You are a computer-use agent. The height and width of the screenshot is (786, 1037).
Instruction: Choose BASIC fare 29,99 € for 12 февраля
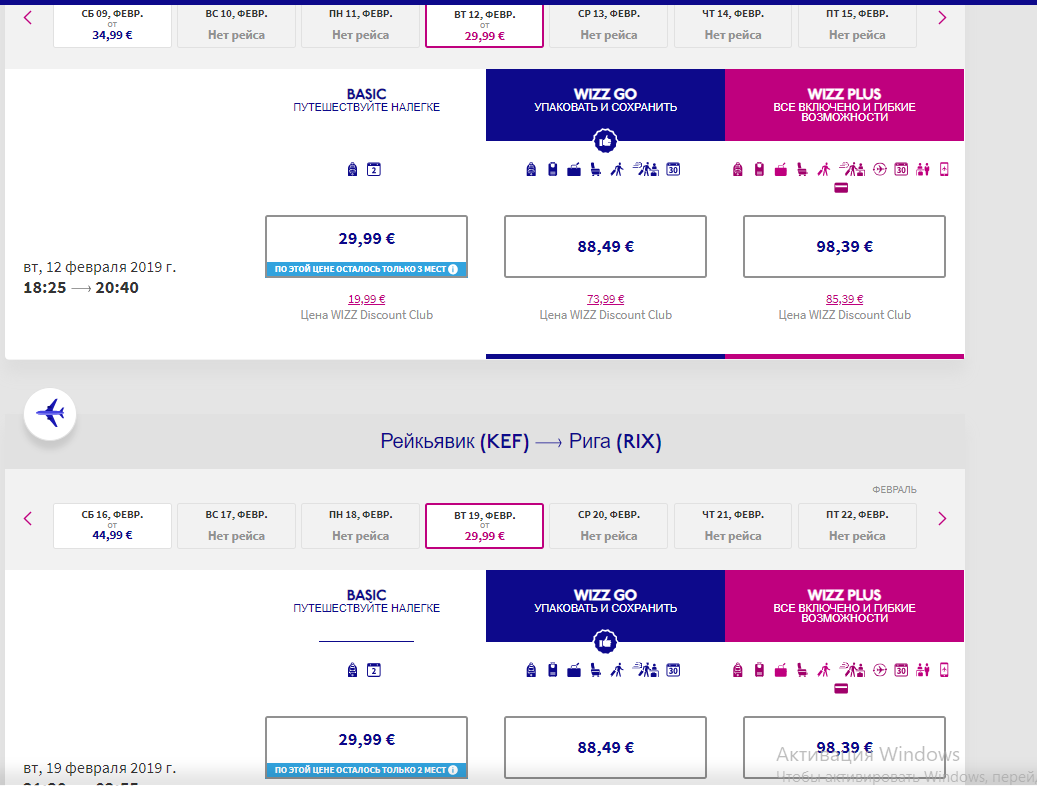(366, 246)
